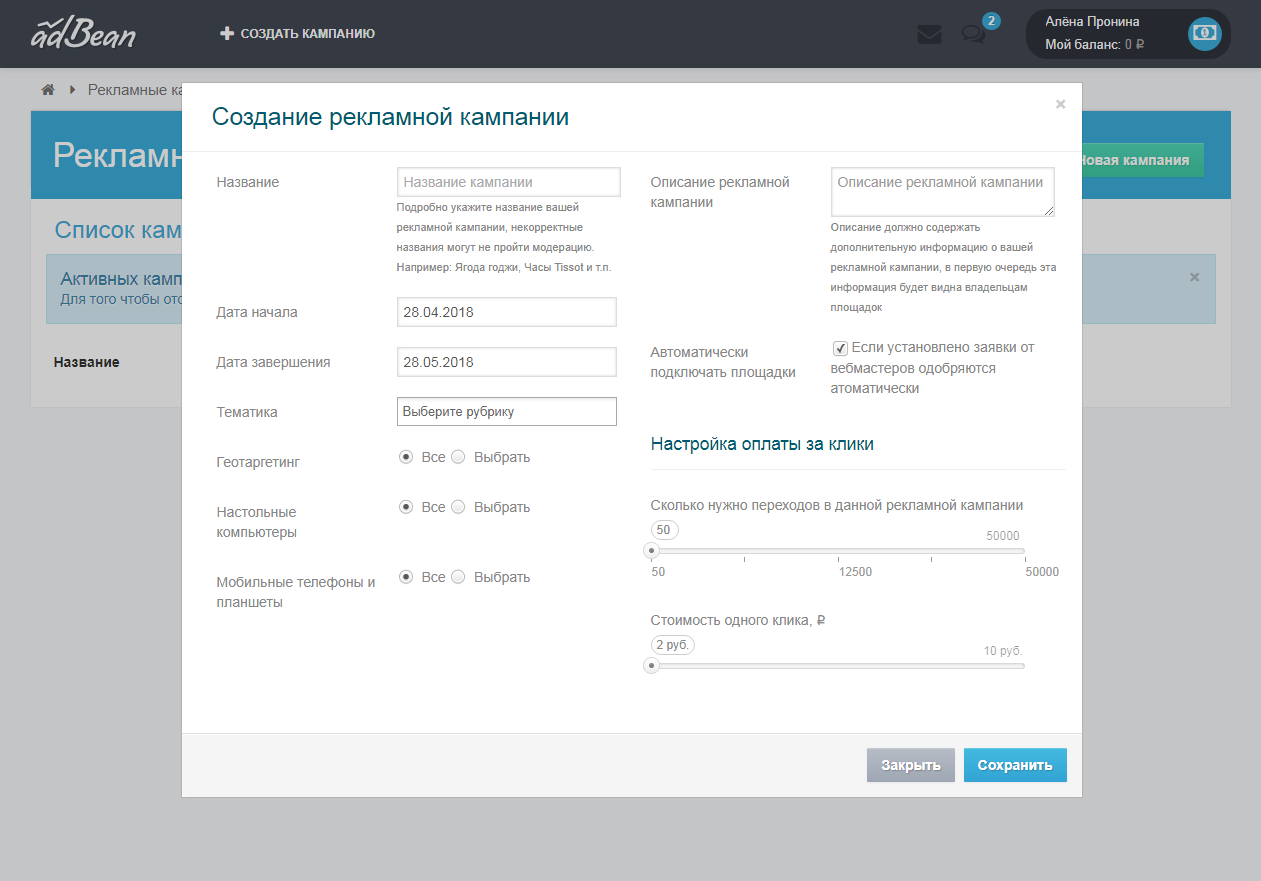This screenshot has height=881, width=1261.
Task: Open the chat messages icon with badge
Action: click(973, 34)
